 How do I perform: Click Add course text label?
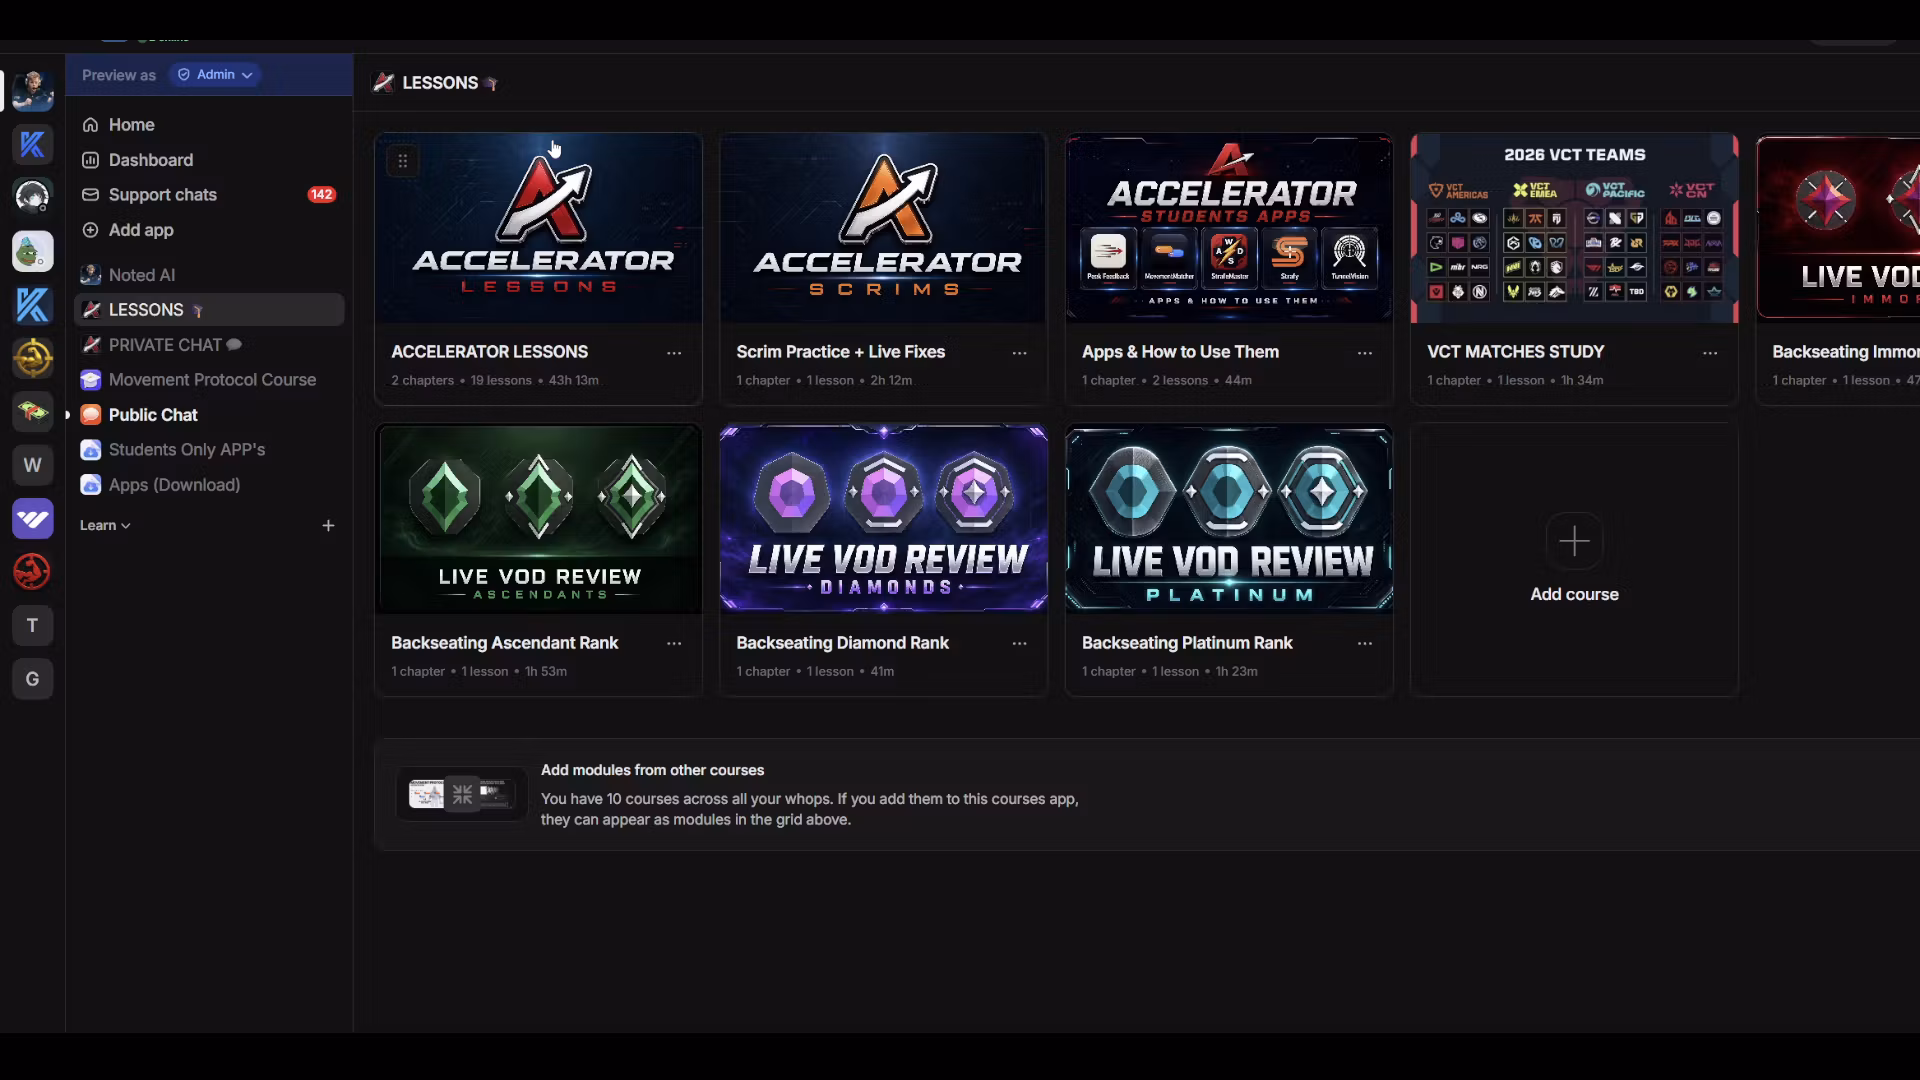[1574, 594]
